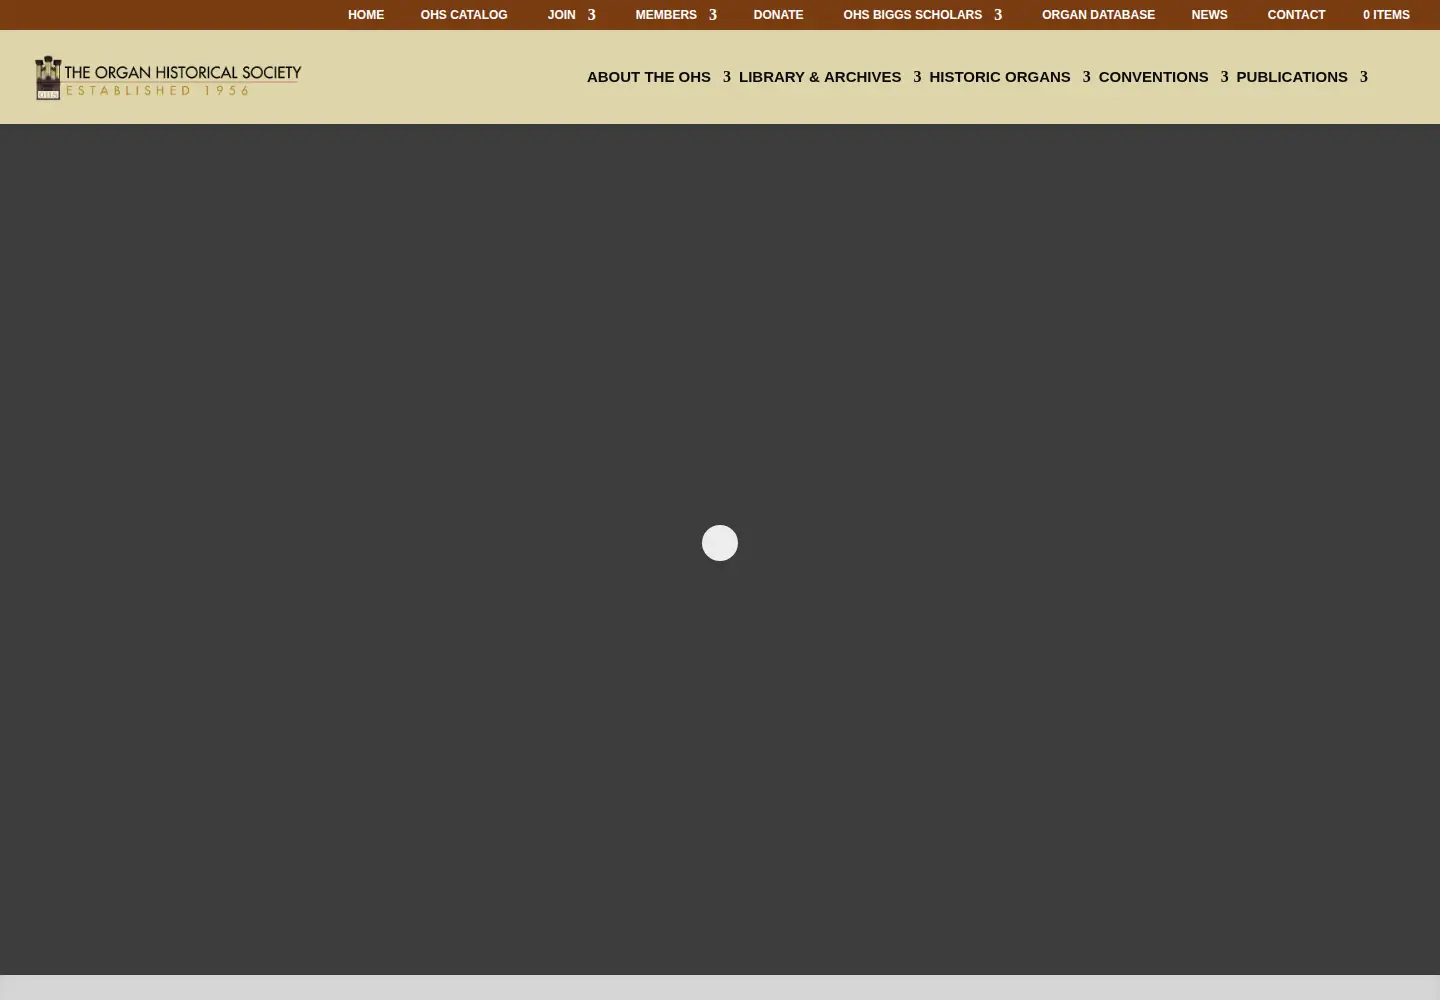Open the Publications menu
Image resolution: width=1440 pixels, height=1000 pixels.
[x=1292, y=77]
